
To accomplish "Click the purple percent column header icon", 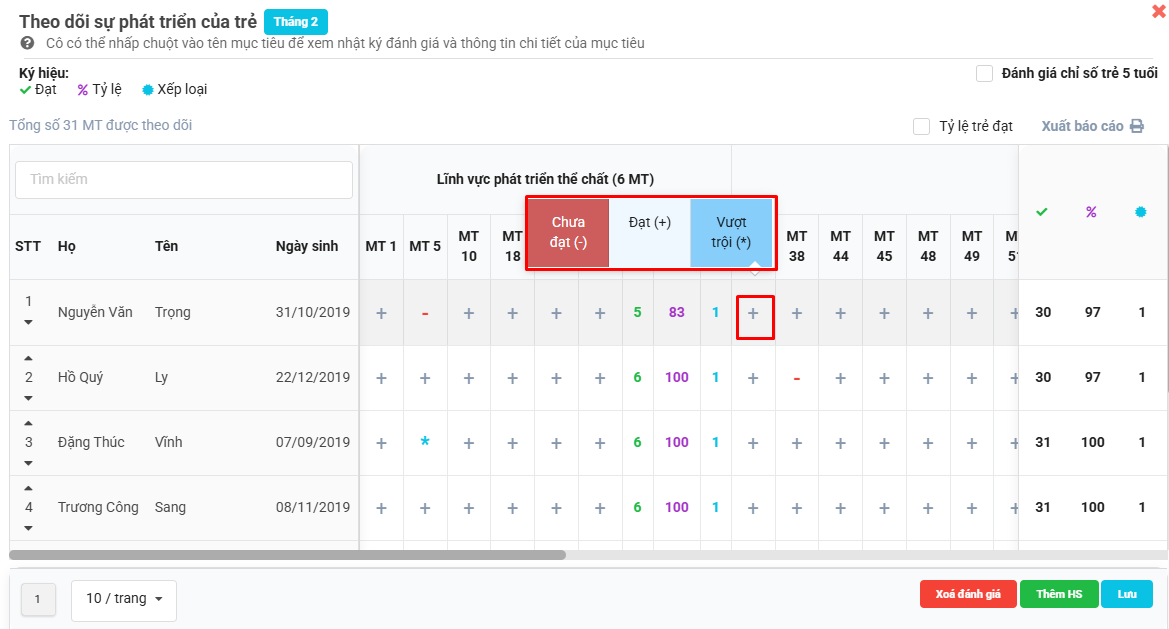I will tap(1091, 212).
